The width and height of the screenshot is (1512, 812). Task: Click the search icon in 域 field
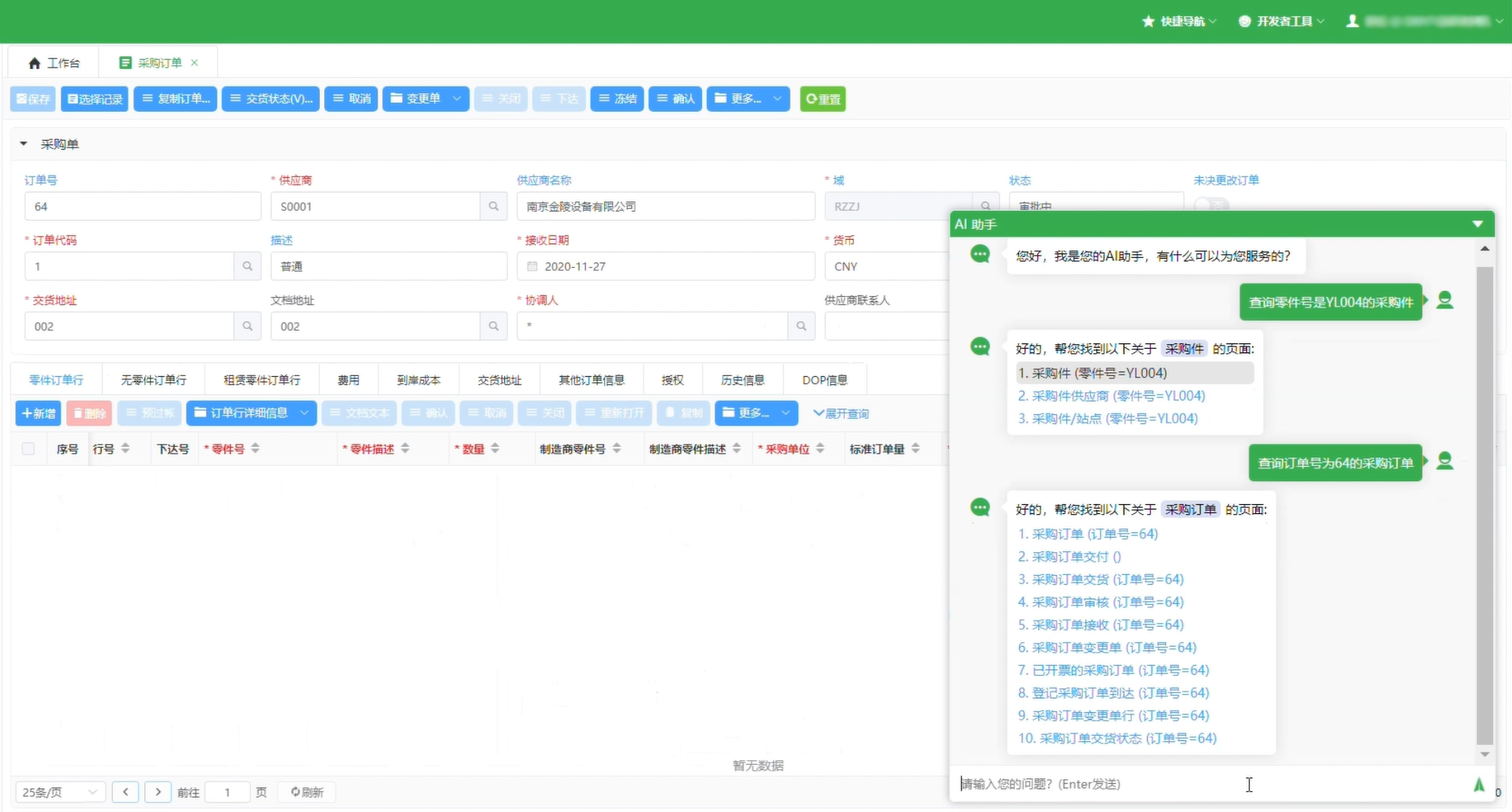(986, 207)
